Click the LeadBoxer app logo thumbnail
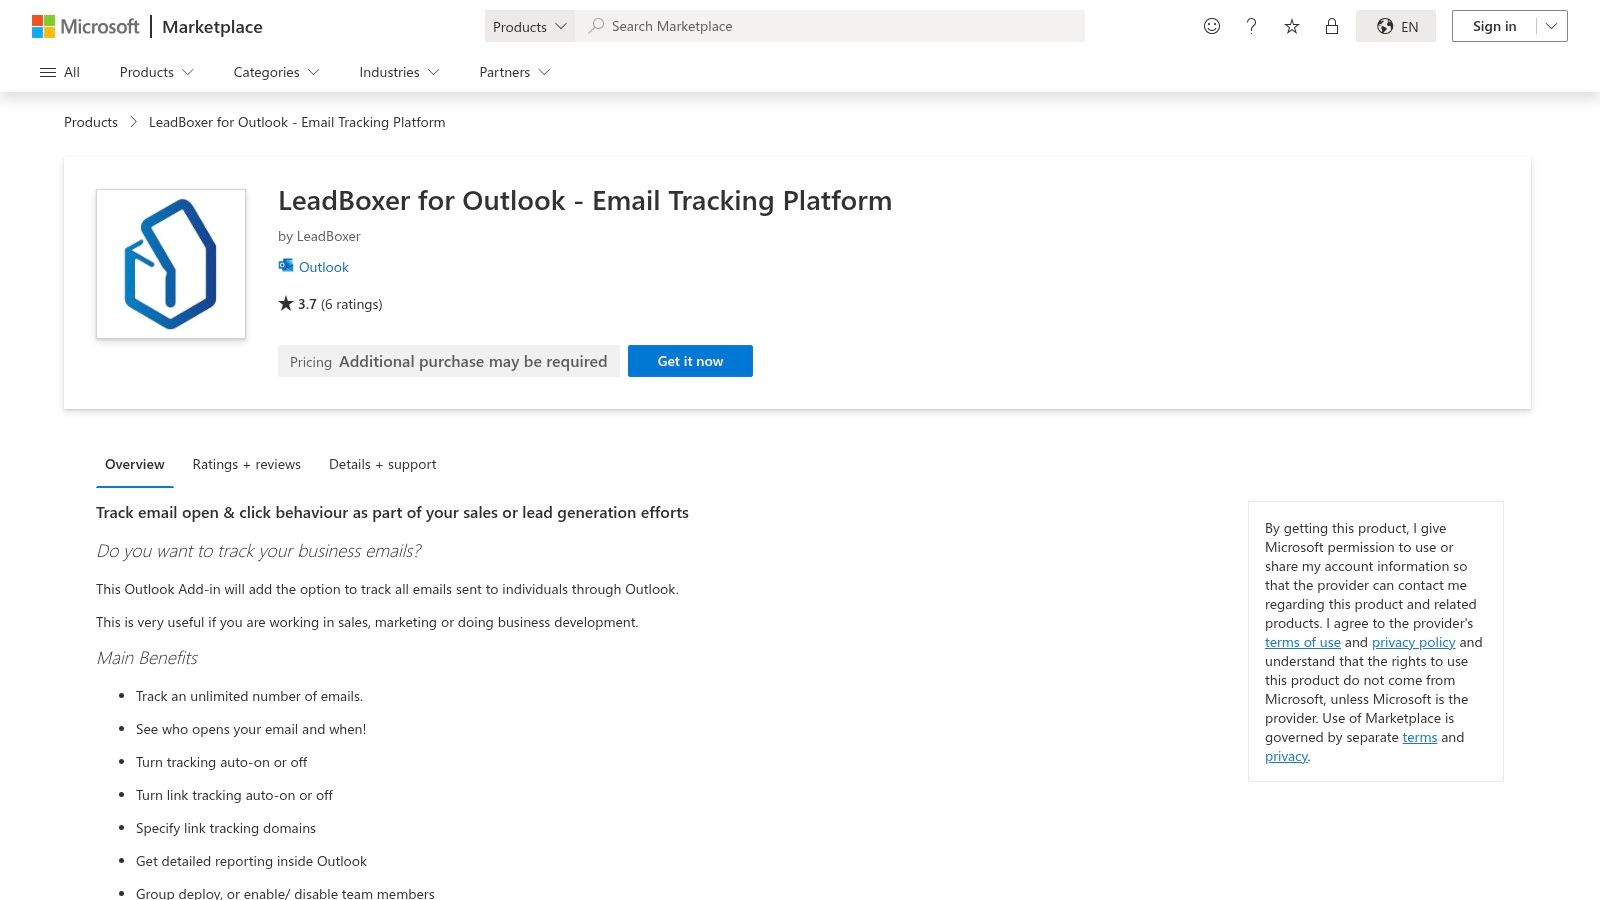 coord(170,263)
